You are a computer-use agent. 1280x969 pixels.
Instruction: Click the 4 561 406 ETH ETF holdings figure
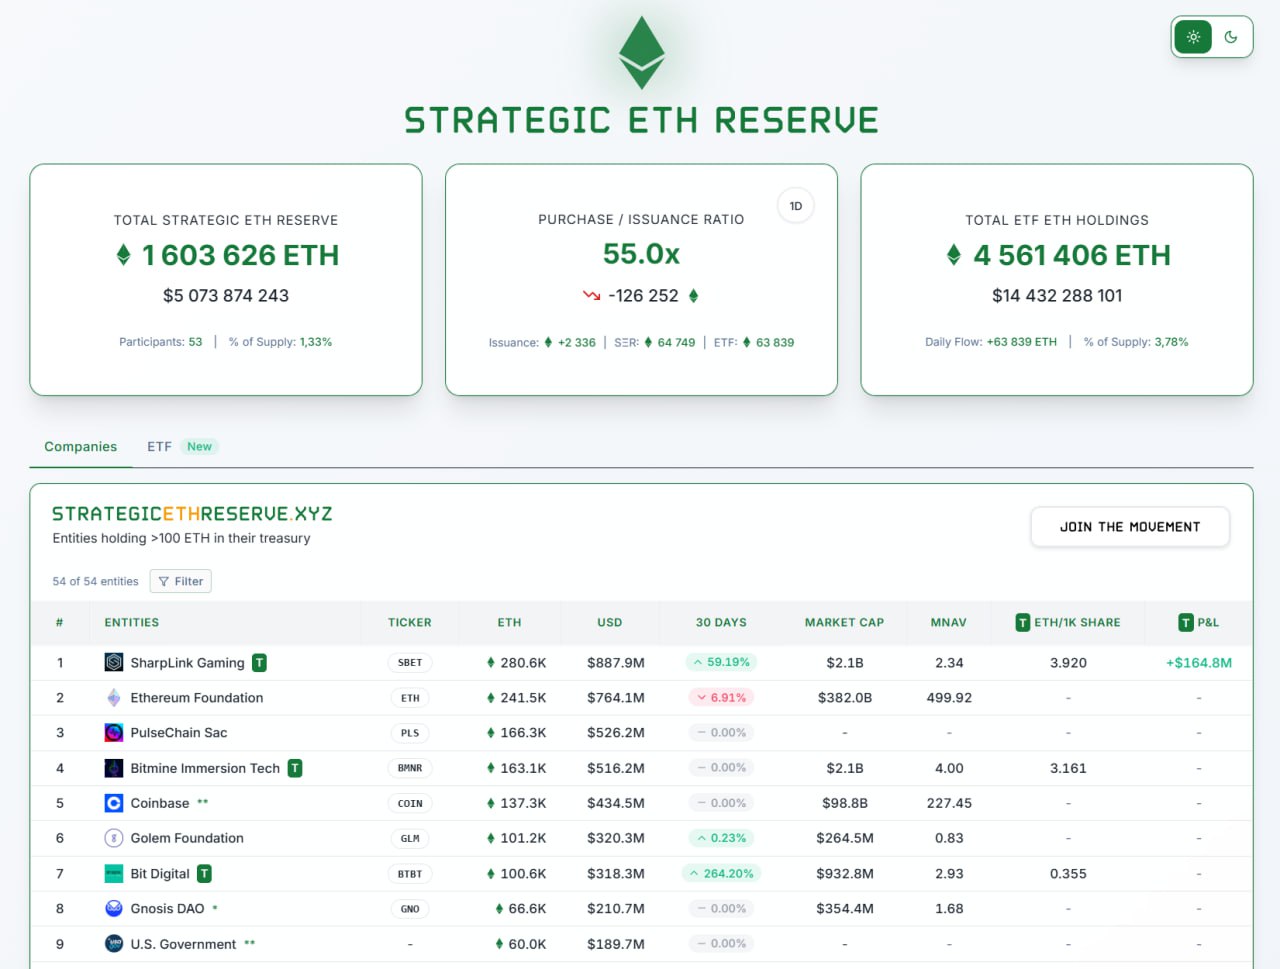coord(1072,256)
